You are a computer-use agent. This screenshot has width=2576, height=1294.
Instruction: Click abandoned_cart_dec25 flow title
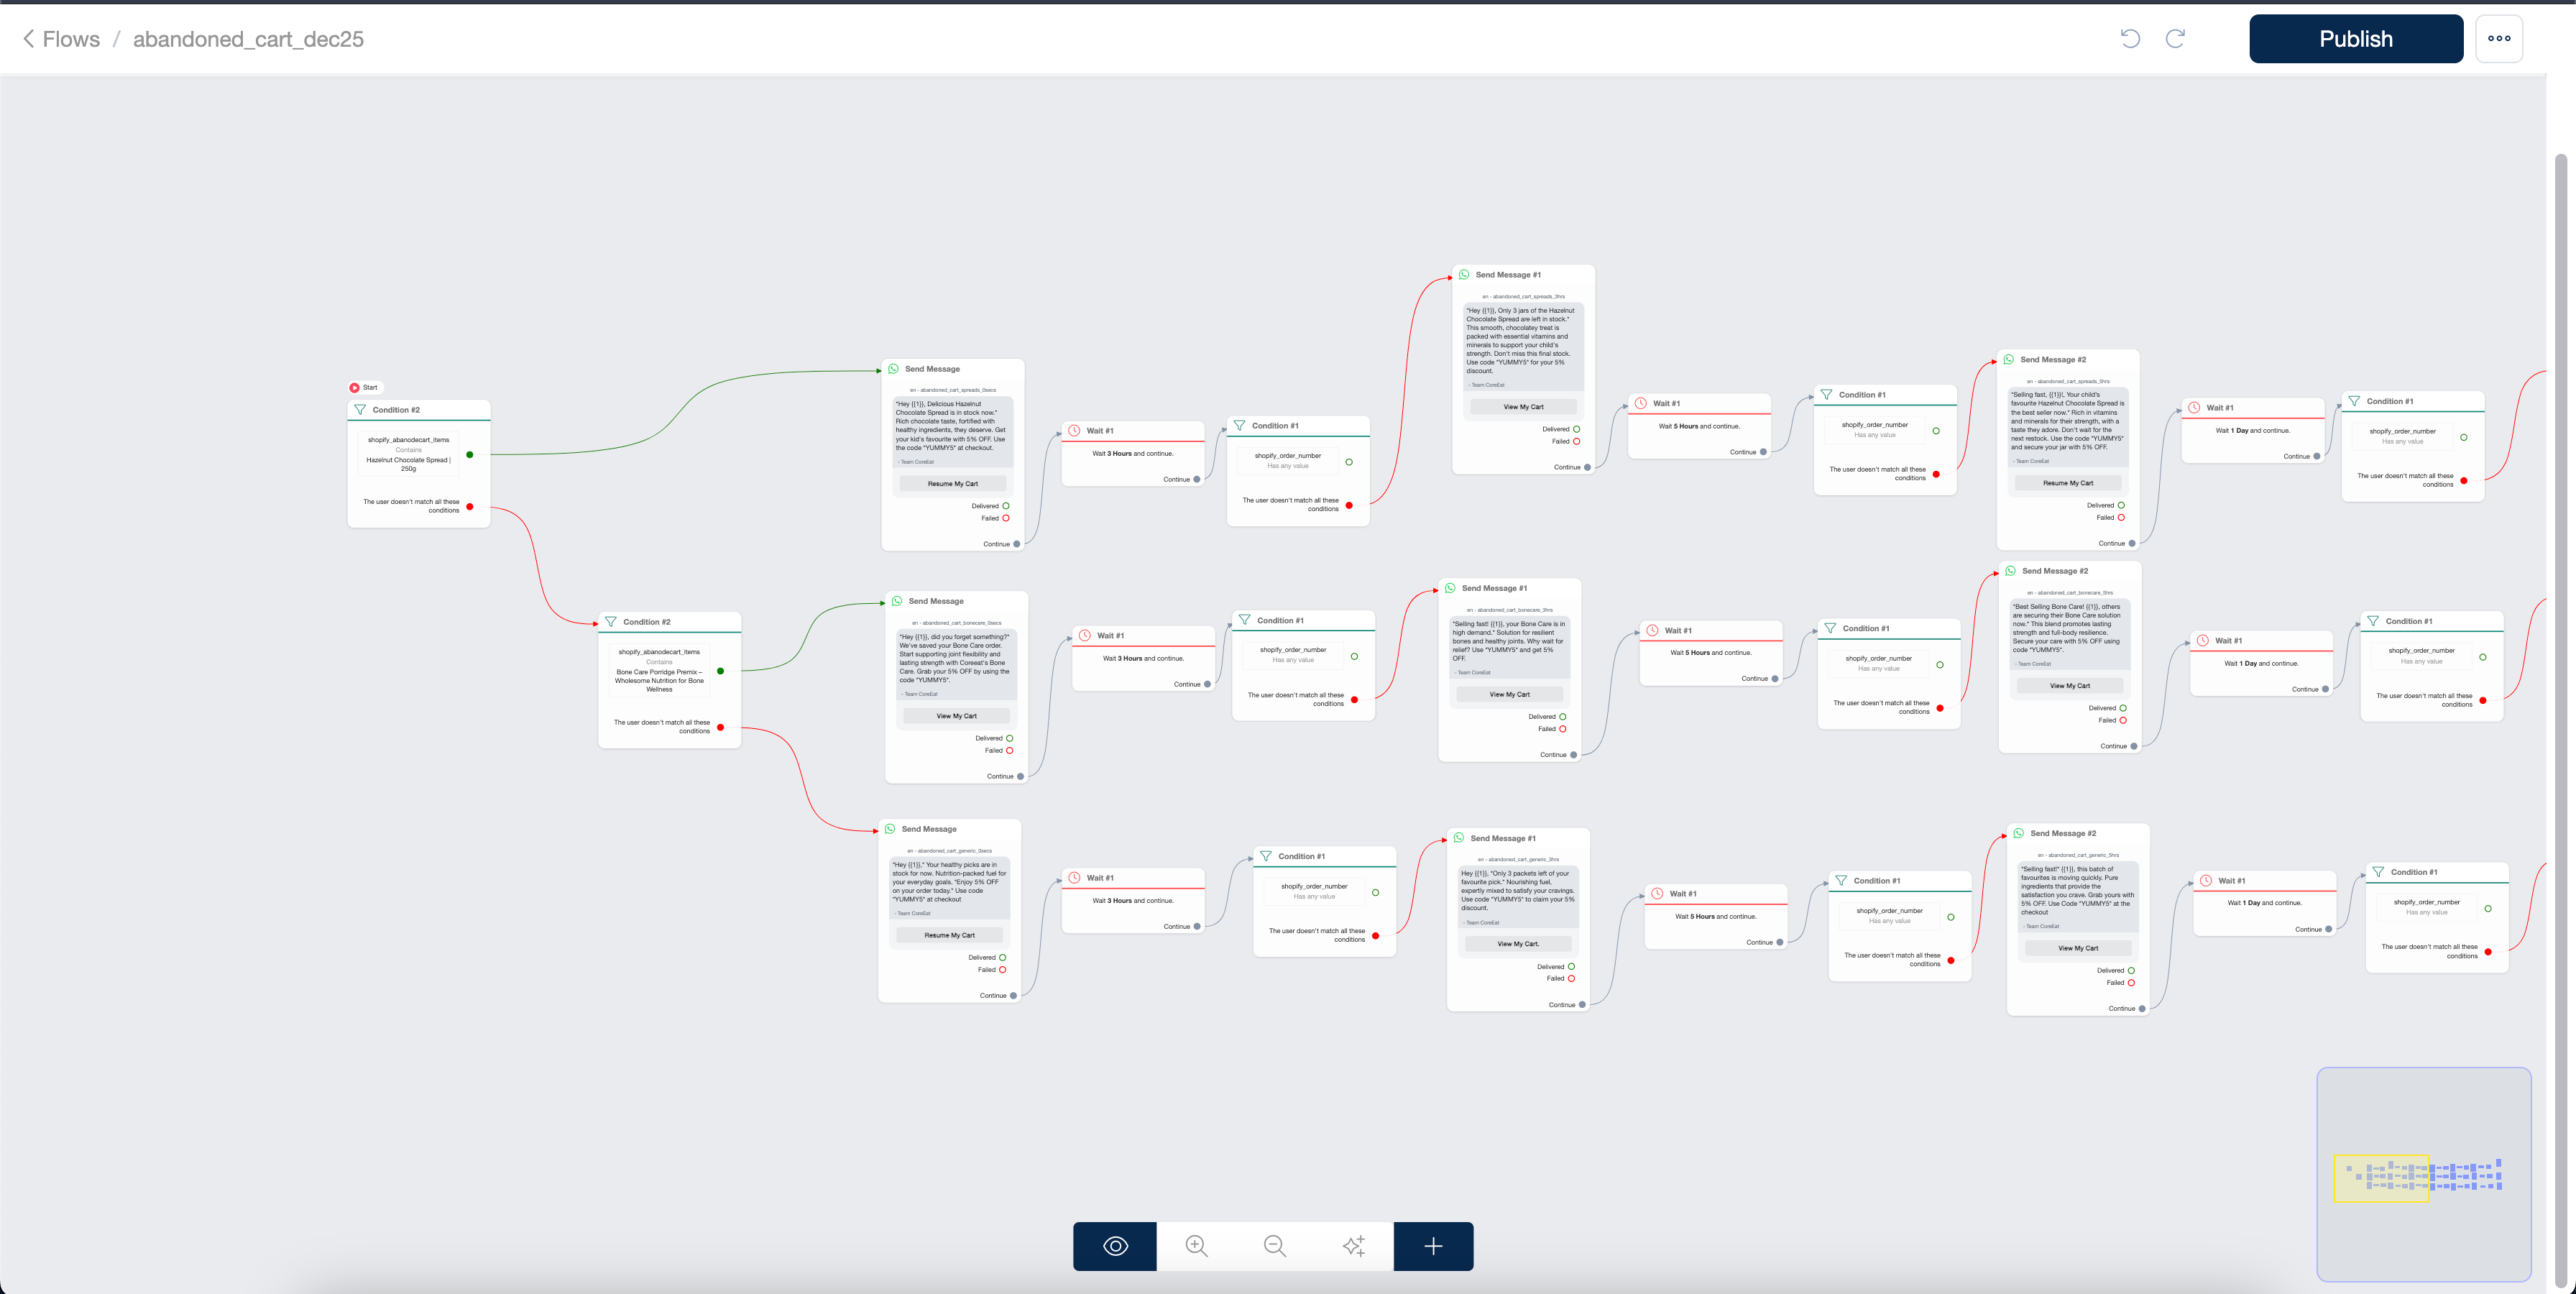248,39
